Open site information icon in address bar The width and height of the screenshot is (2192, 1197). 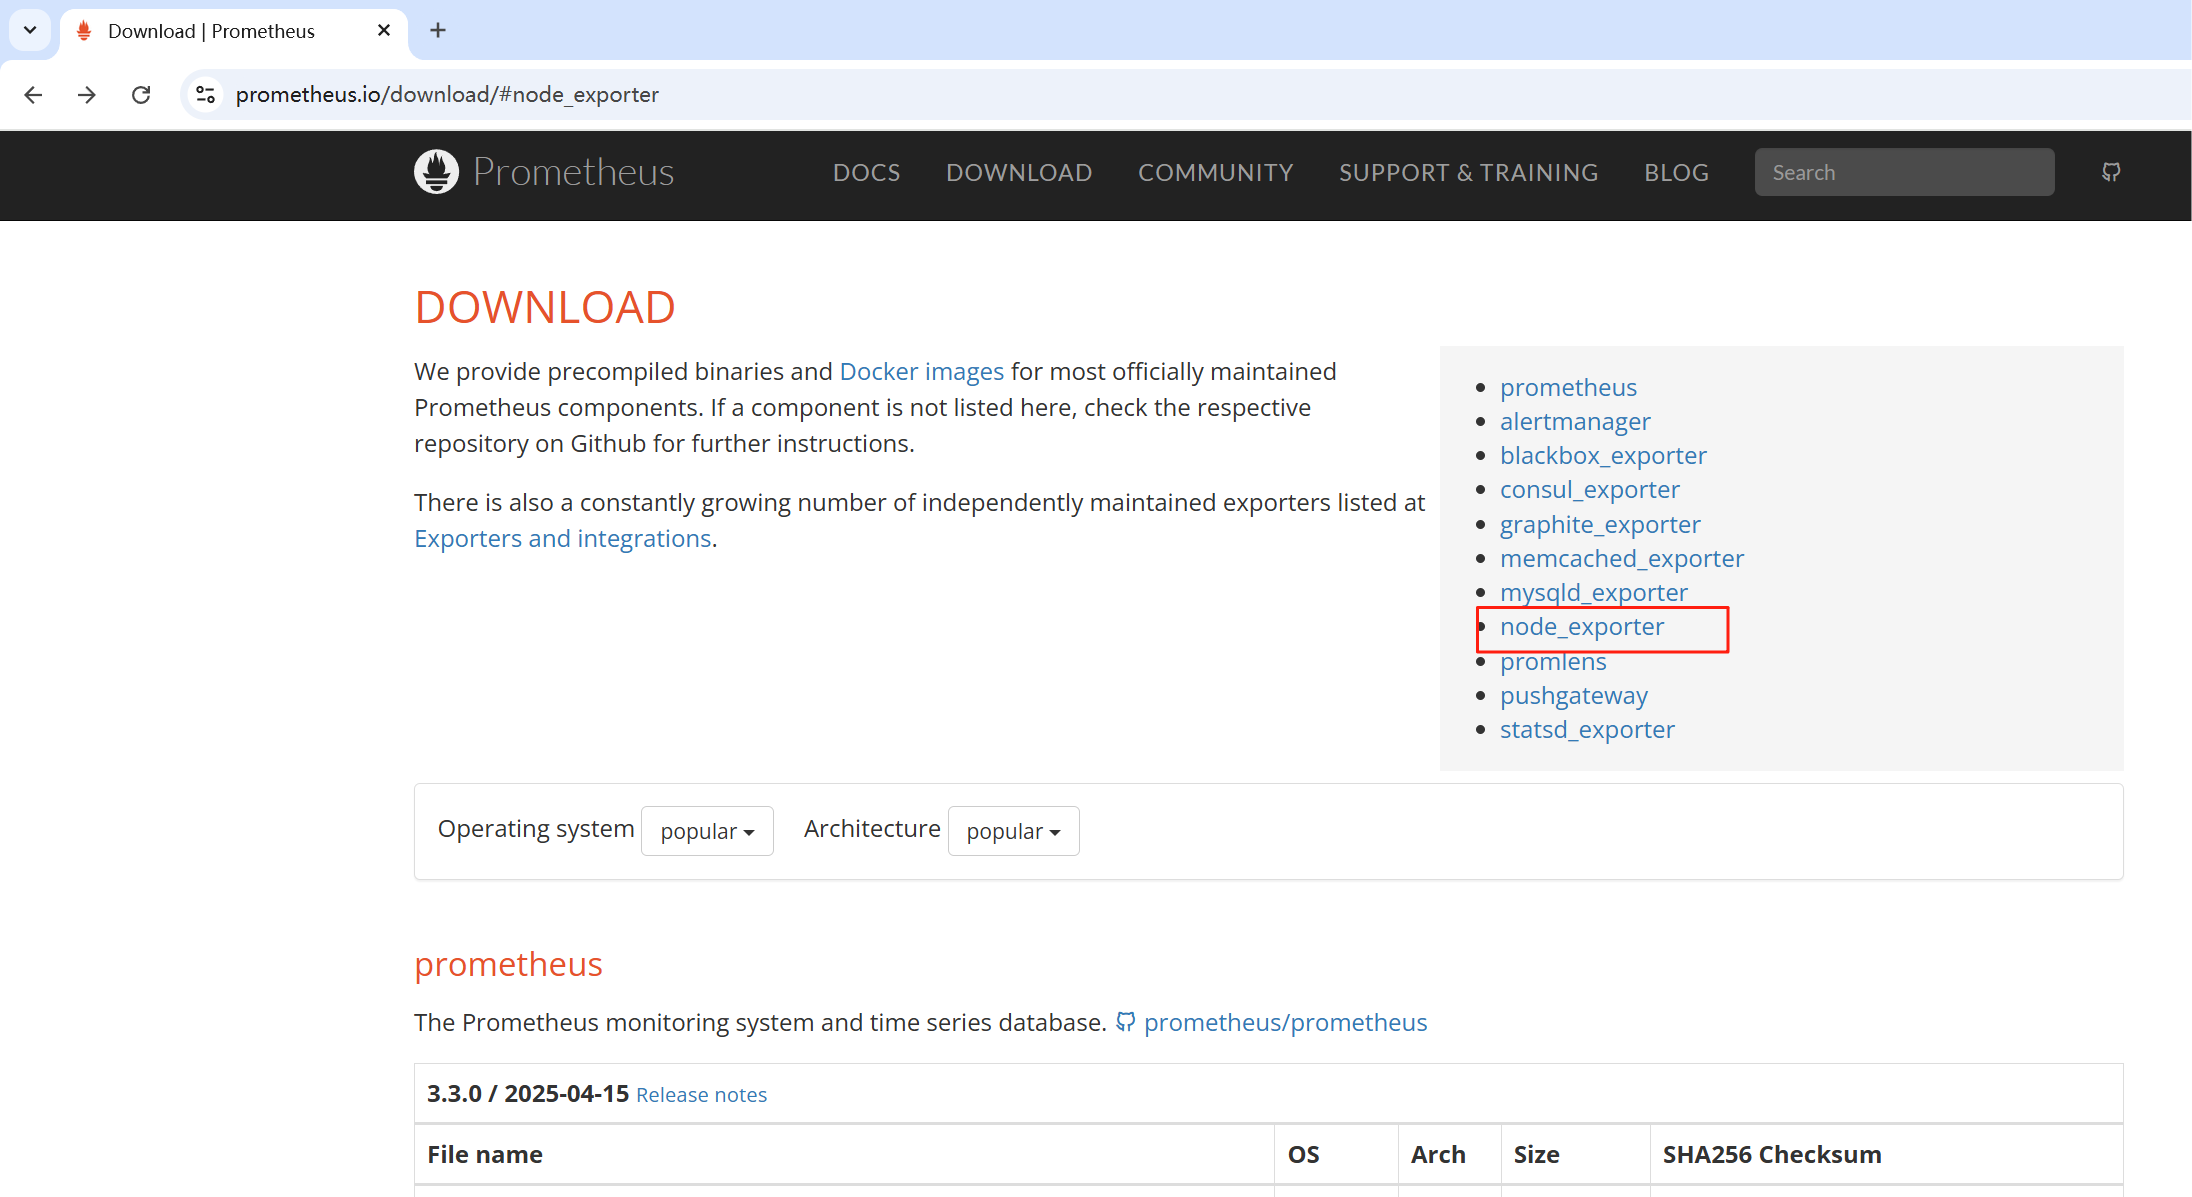tap(206, 94)
